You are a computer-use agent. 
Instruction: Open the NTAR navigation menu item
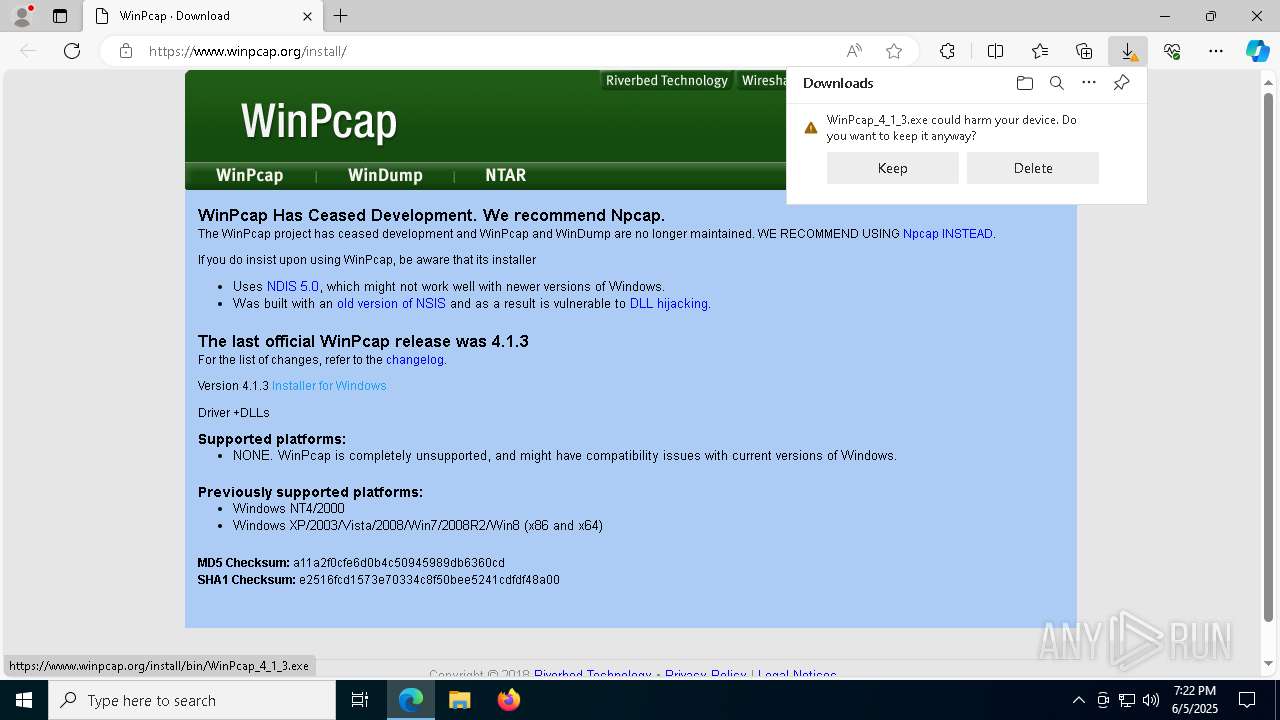[x=505, y=175]
